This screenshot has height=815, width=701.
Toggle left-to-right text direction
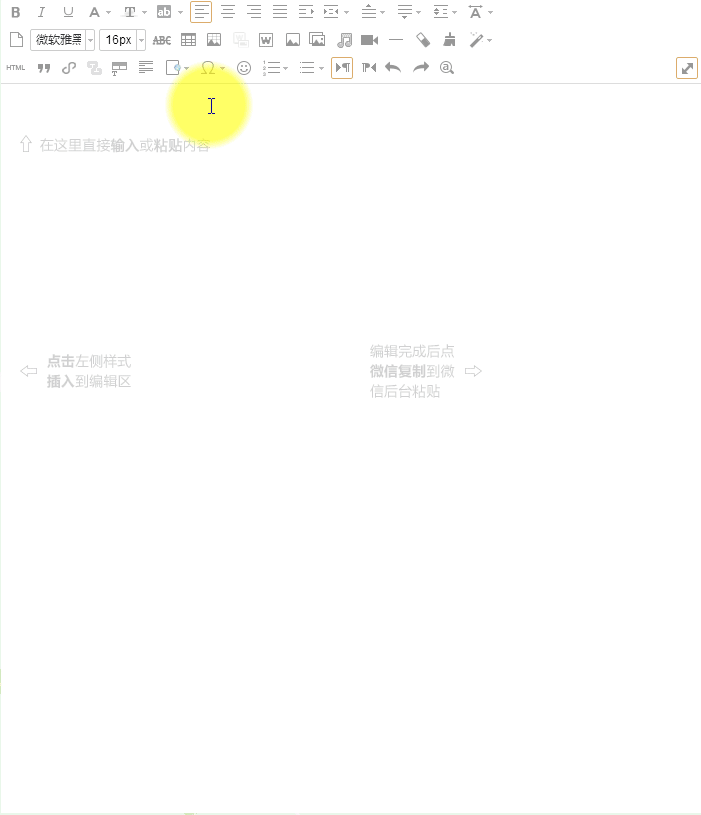click(x=342, y=68)
